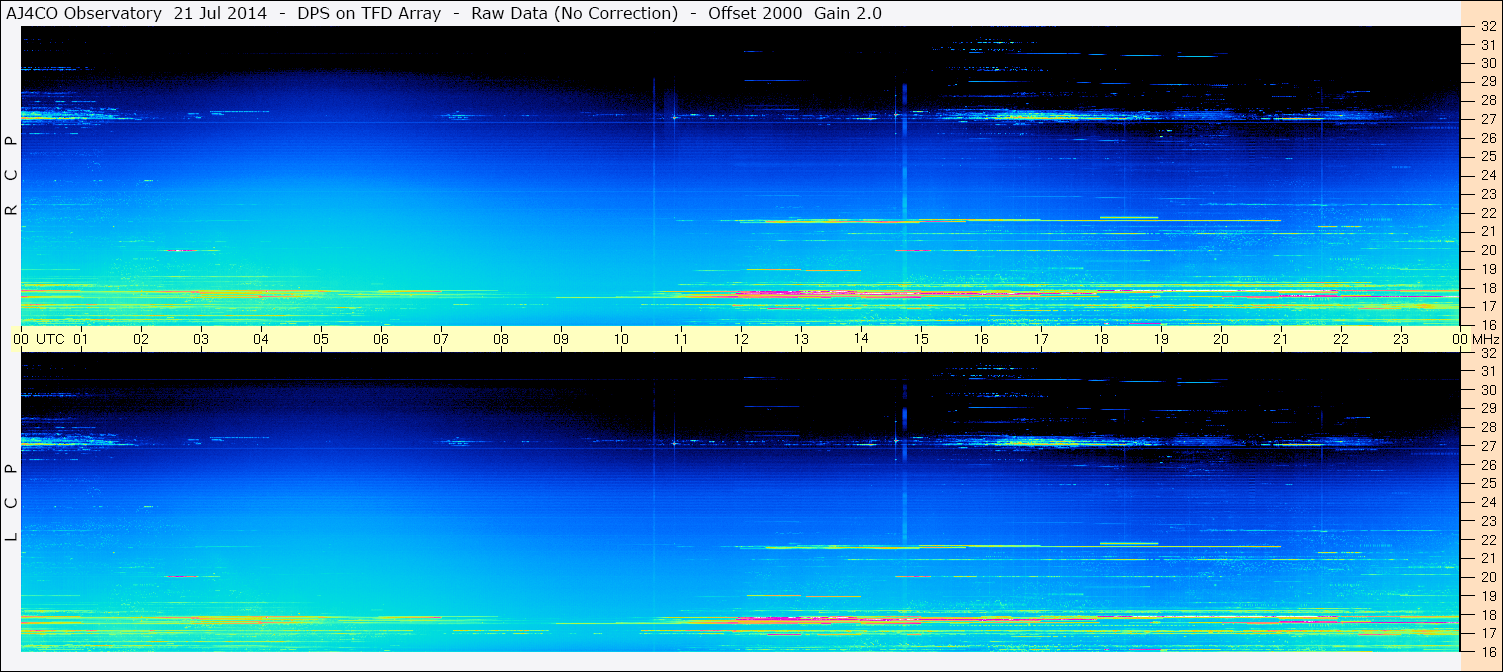Select the 04 hour mark on time axis
This screenshot has width=1503, height=672.
(x=261, y=339)
